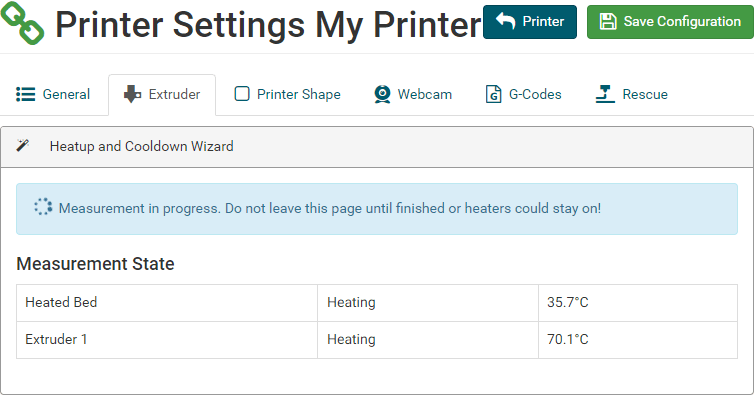The image size is (754, 395).
Task: Click the Heated Bed temperature 35.7°C cell
Action: pos(638,303)
